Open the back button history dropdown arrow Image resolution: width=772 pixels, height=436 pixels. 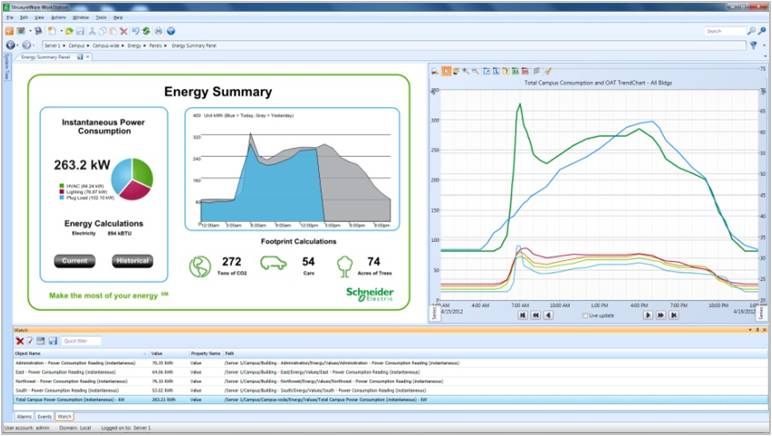pyautogui.click(x=17, y=45)
